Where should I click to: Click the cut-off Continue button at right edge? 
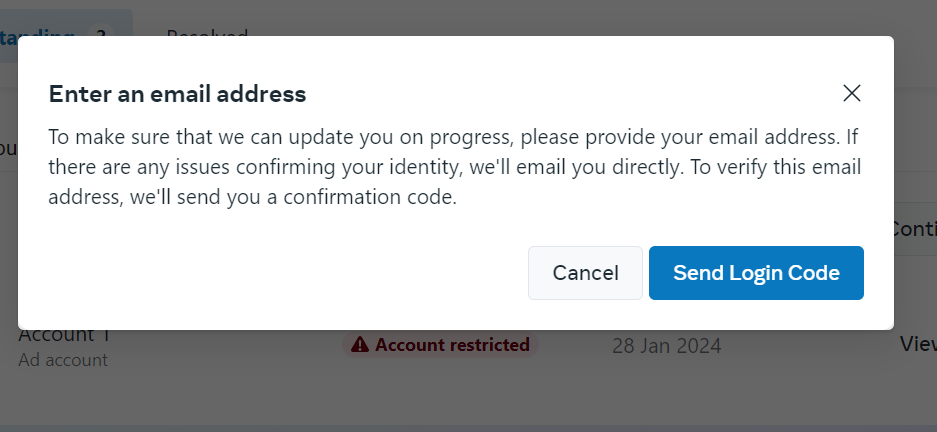point(913,229)
